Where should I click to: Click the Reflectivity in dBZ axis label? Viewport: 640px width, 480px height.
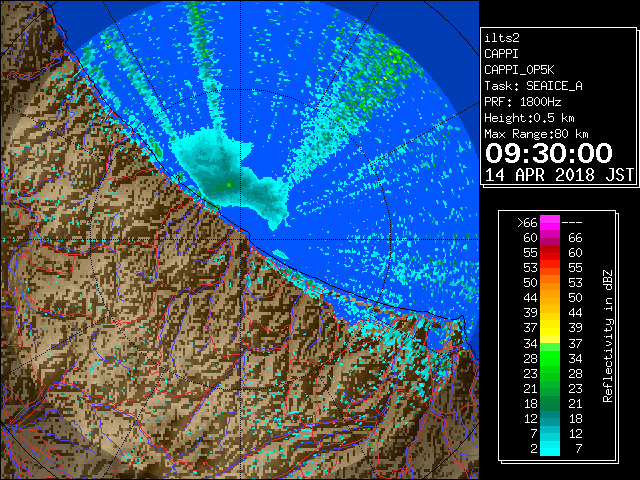[x=608, y=336]
